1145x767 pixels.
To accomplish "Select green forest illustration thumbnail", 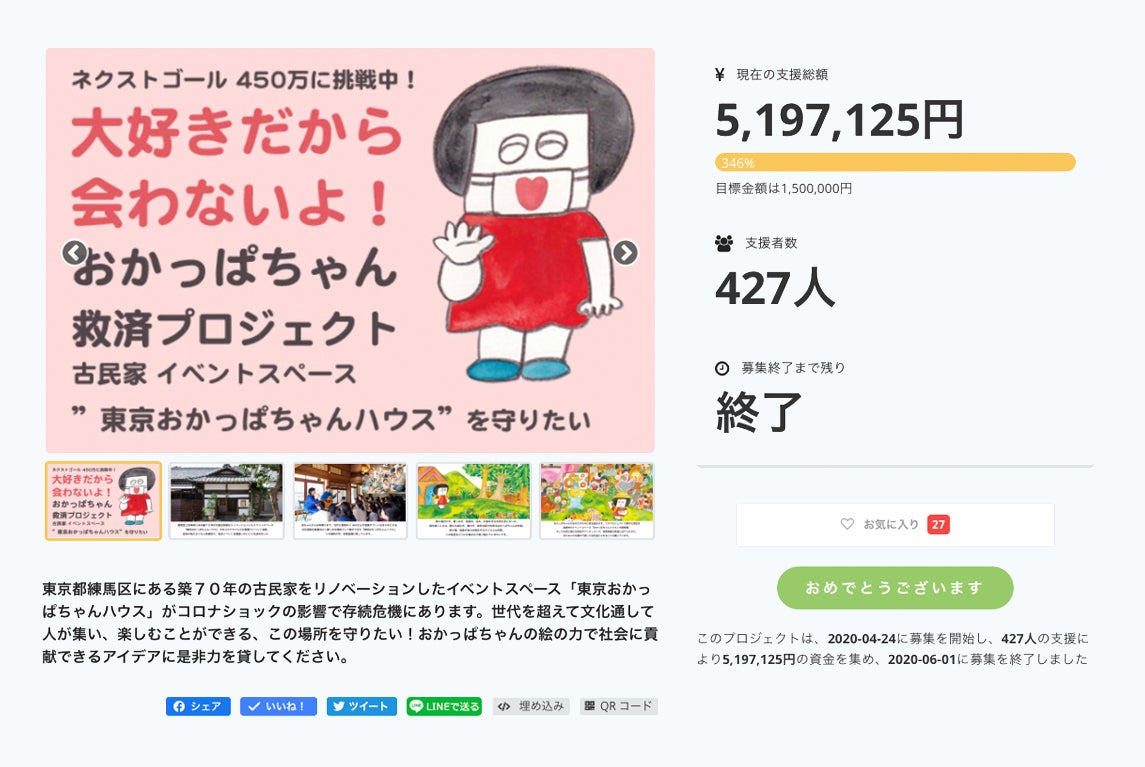I will (x=473, y=501).
